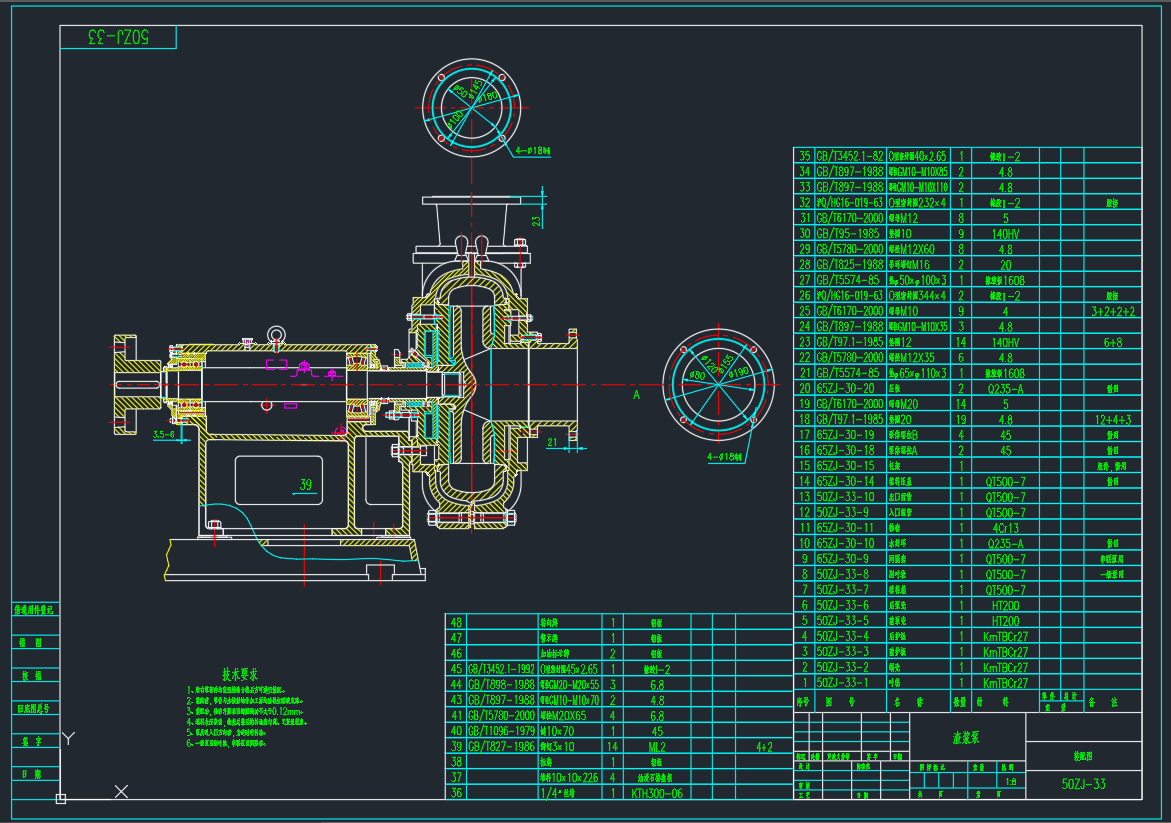The height and width of the screenshot is (823, 1171).
Task: Click the 4-ø18 callout on top flange
Action: (534, 153)
